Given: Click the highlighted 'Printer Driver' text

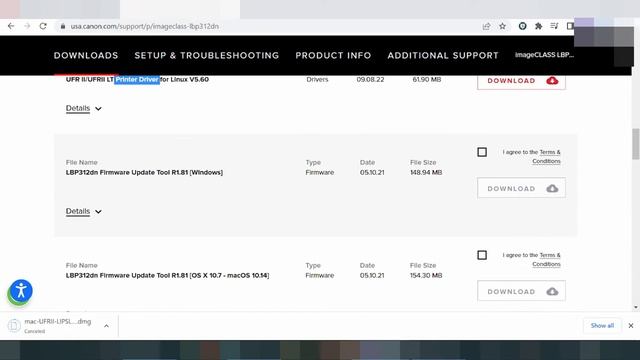Looking at the screenshot, I should [137, 80].
